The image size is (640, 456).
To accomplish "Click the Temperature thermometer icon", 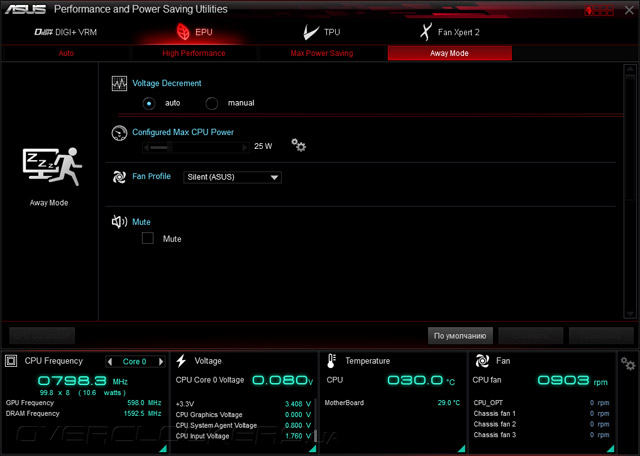I will coord(331,361).
